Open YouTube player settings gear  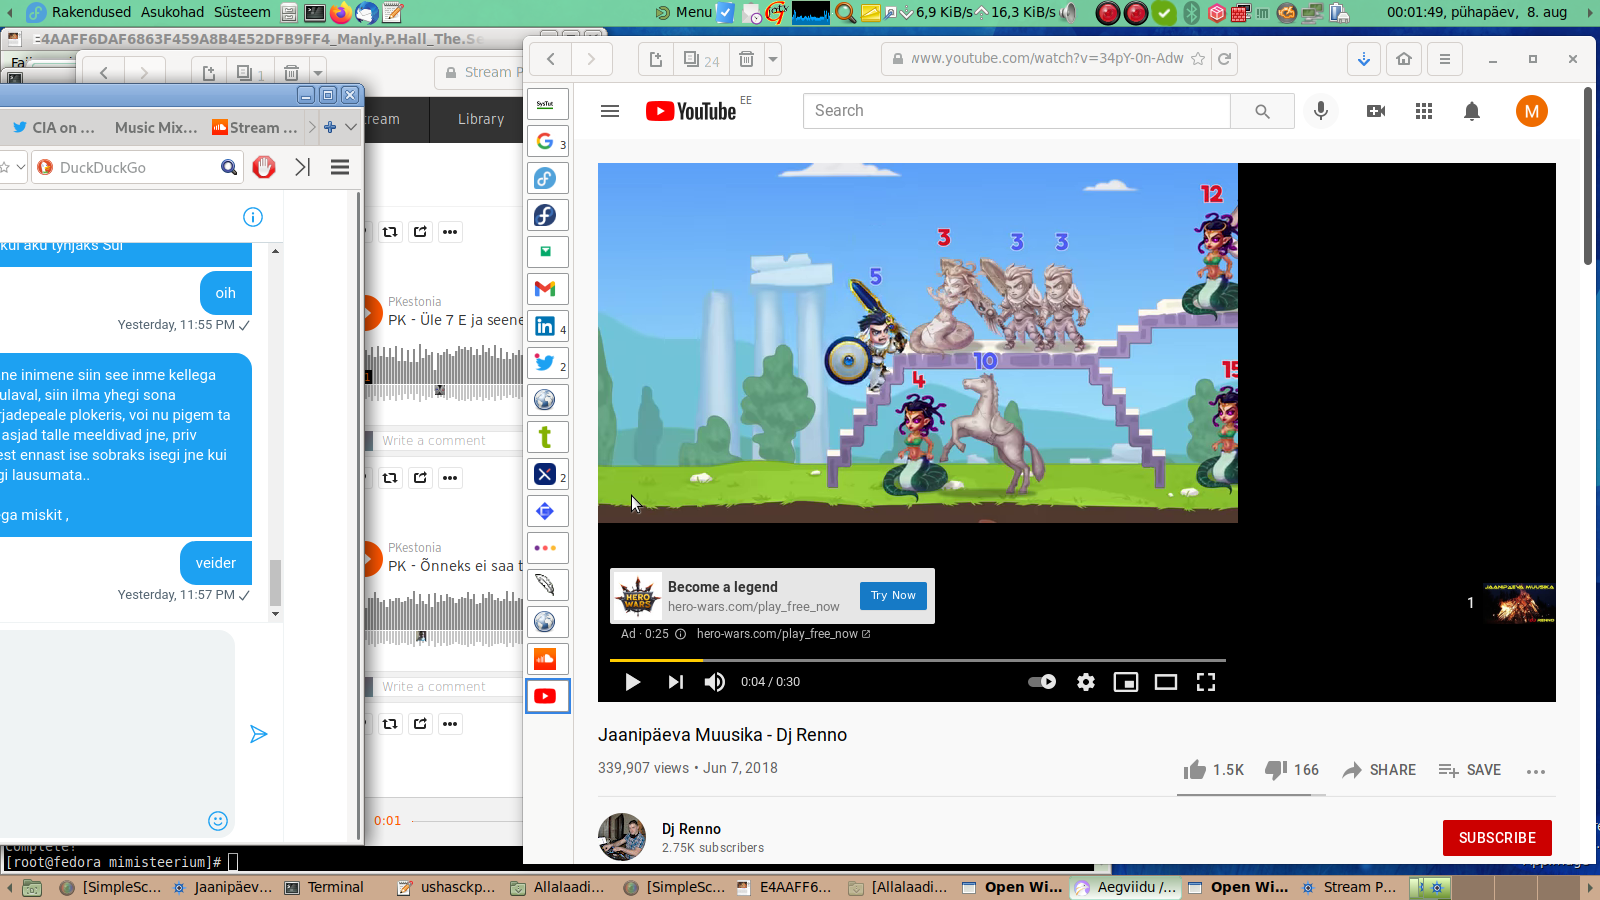pos(1086,682)
